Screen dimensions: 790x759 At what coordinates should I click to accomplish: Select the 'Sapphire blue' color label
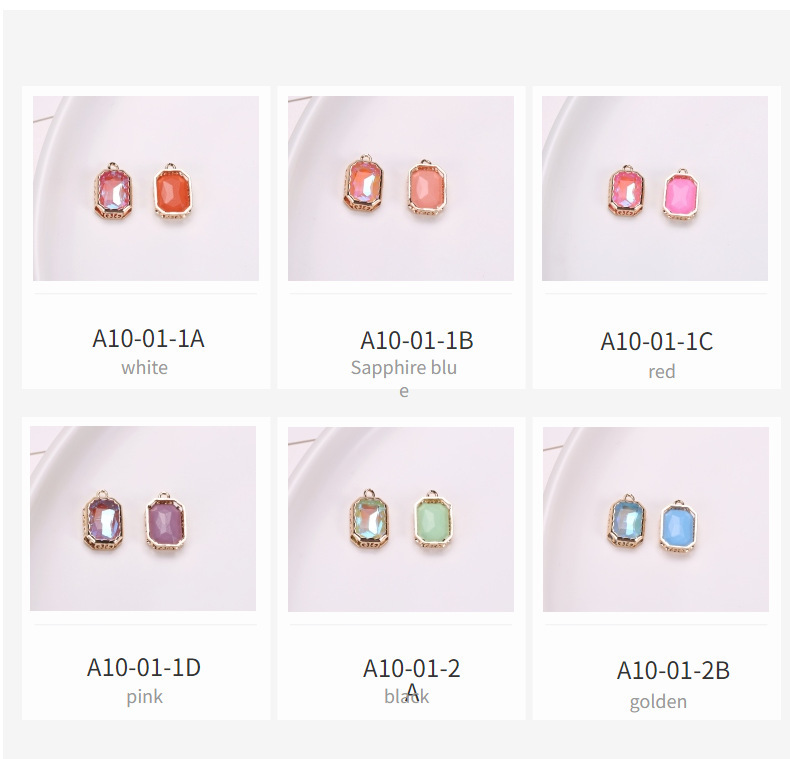404,378
